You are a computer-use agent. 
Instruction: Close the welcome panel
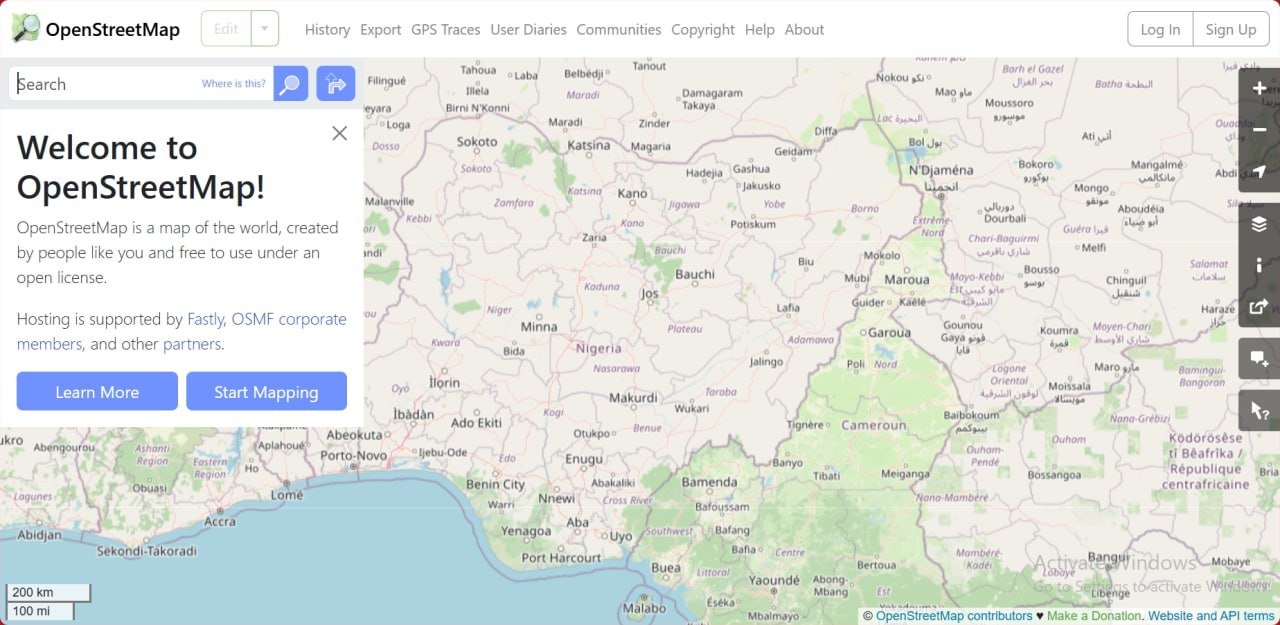click(340, 133)
